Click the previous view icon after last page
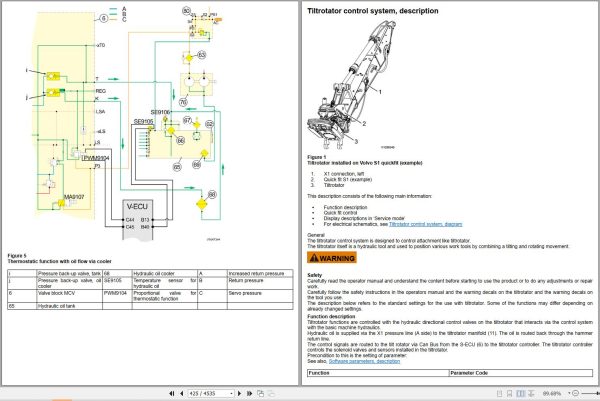Image resolution: width=600 pixels, height=401 pixels. (261, 393)
